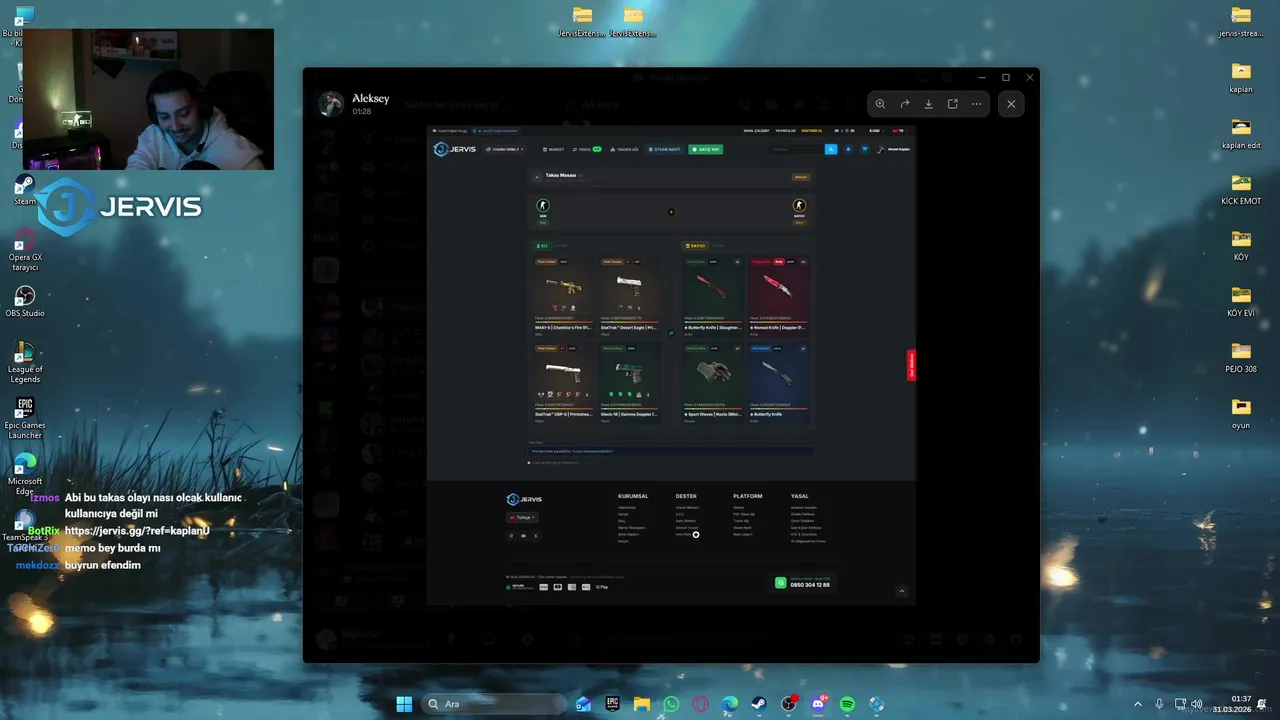Focus the taskbar Ara search box
Image resolution: width=1280 pixels, height=720 pixels.
(493, 704)
